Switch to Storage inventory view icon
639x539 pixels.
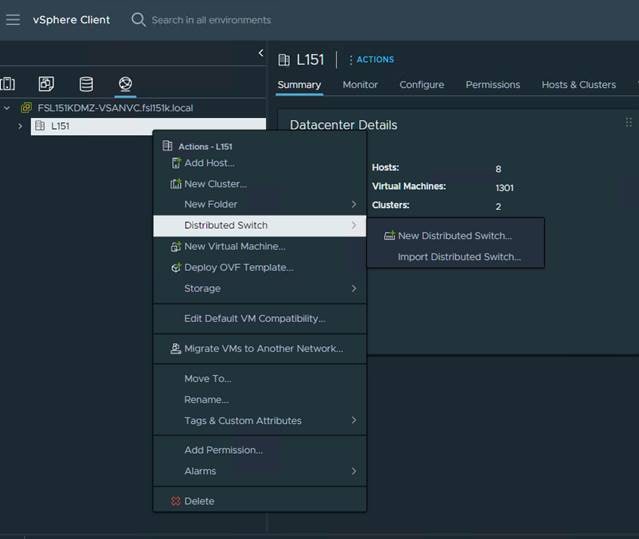(x=86, y=84)
